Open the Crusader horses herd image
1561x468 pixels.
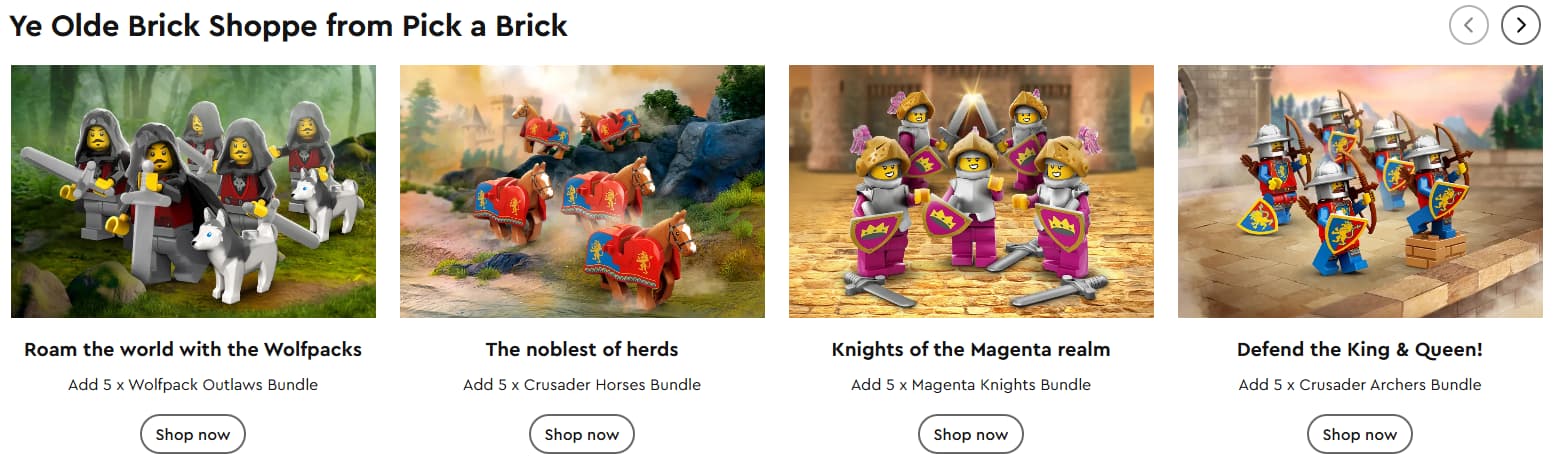click(x=582, y=191)
